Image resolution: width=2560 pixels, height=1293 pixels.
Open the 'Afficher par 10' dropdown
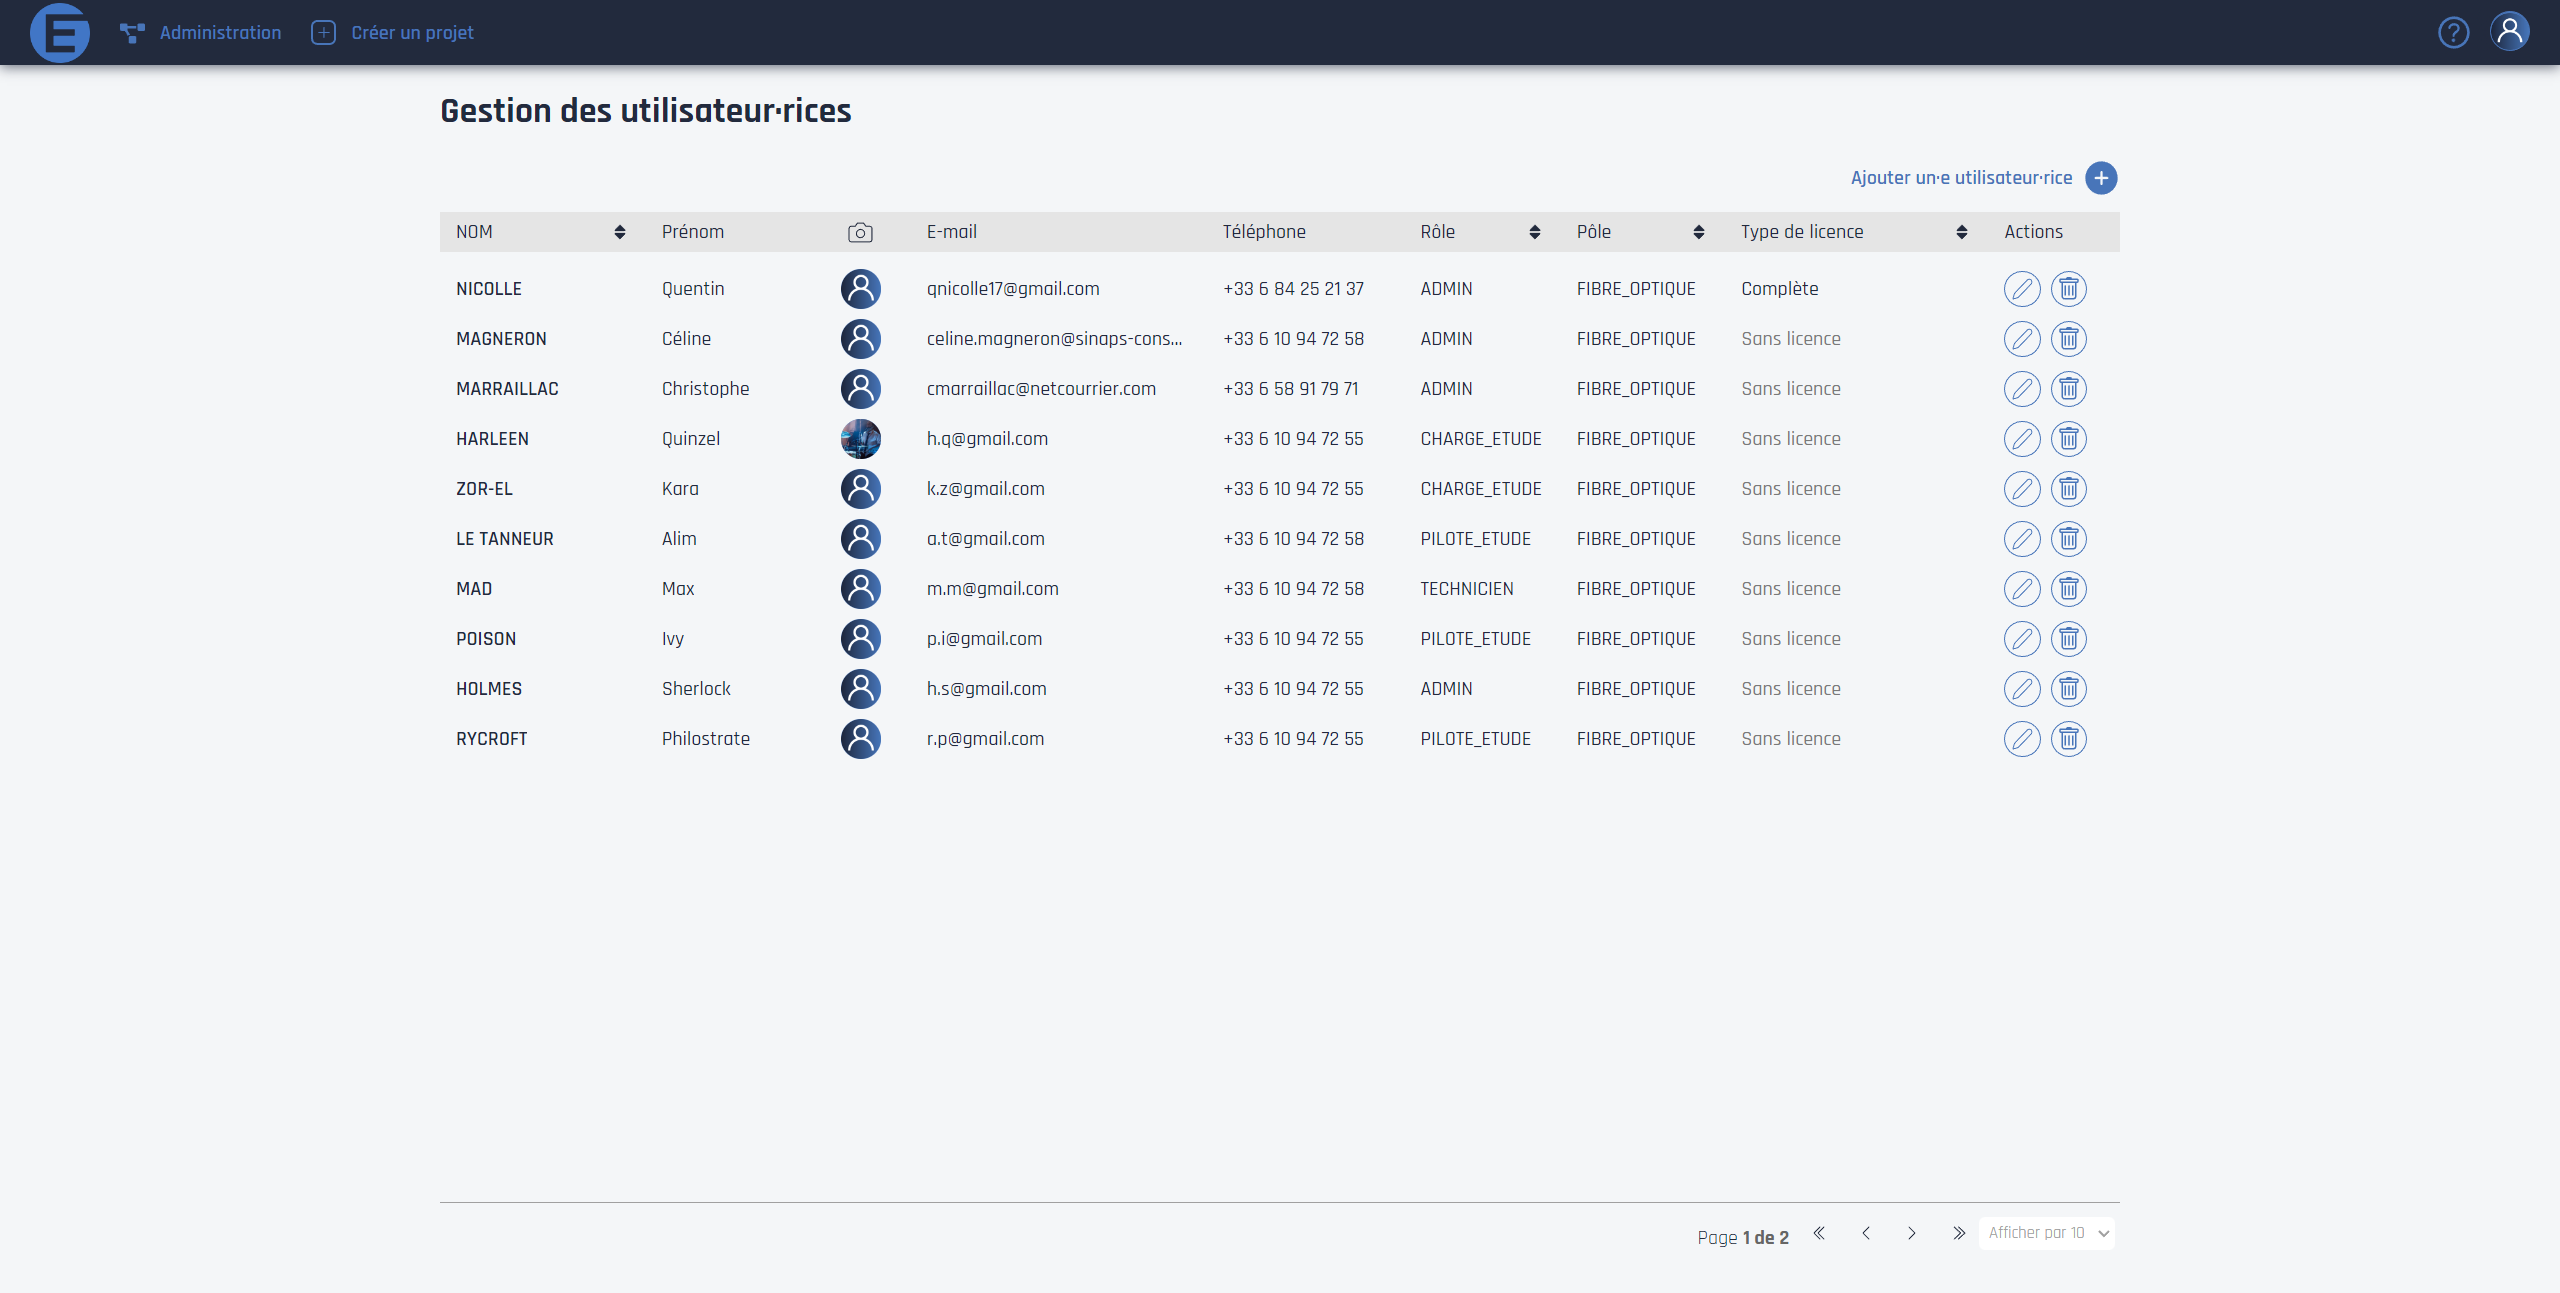pos(2047,1233)
